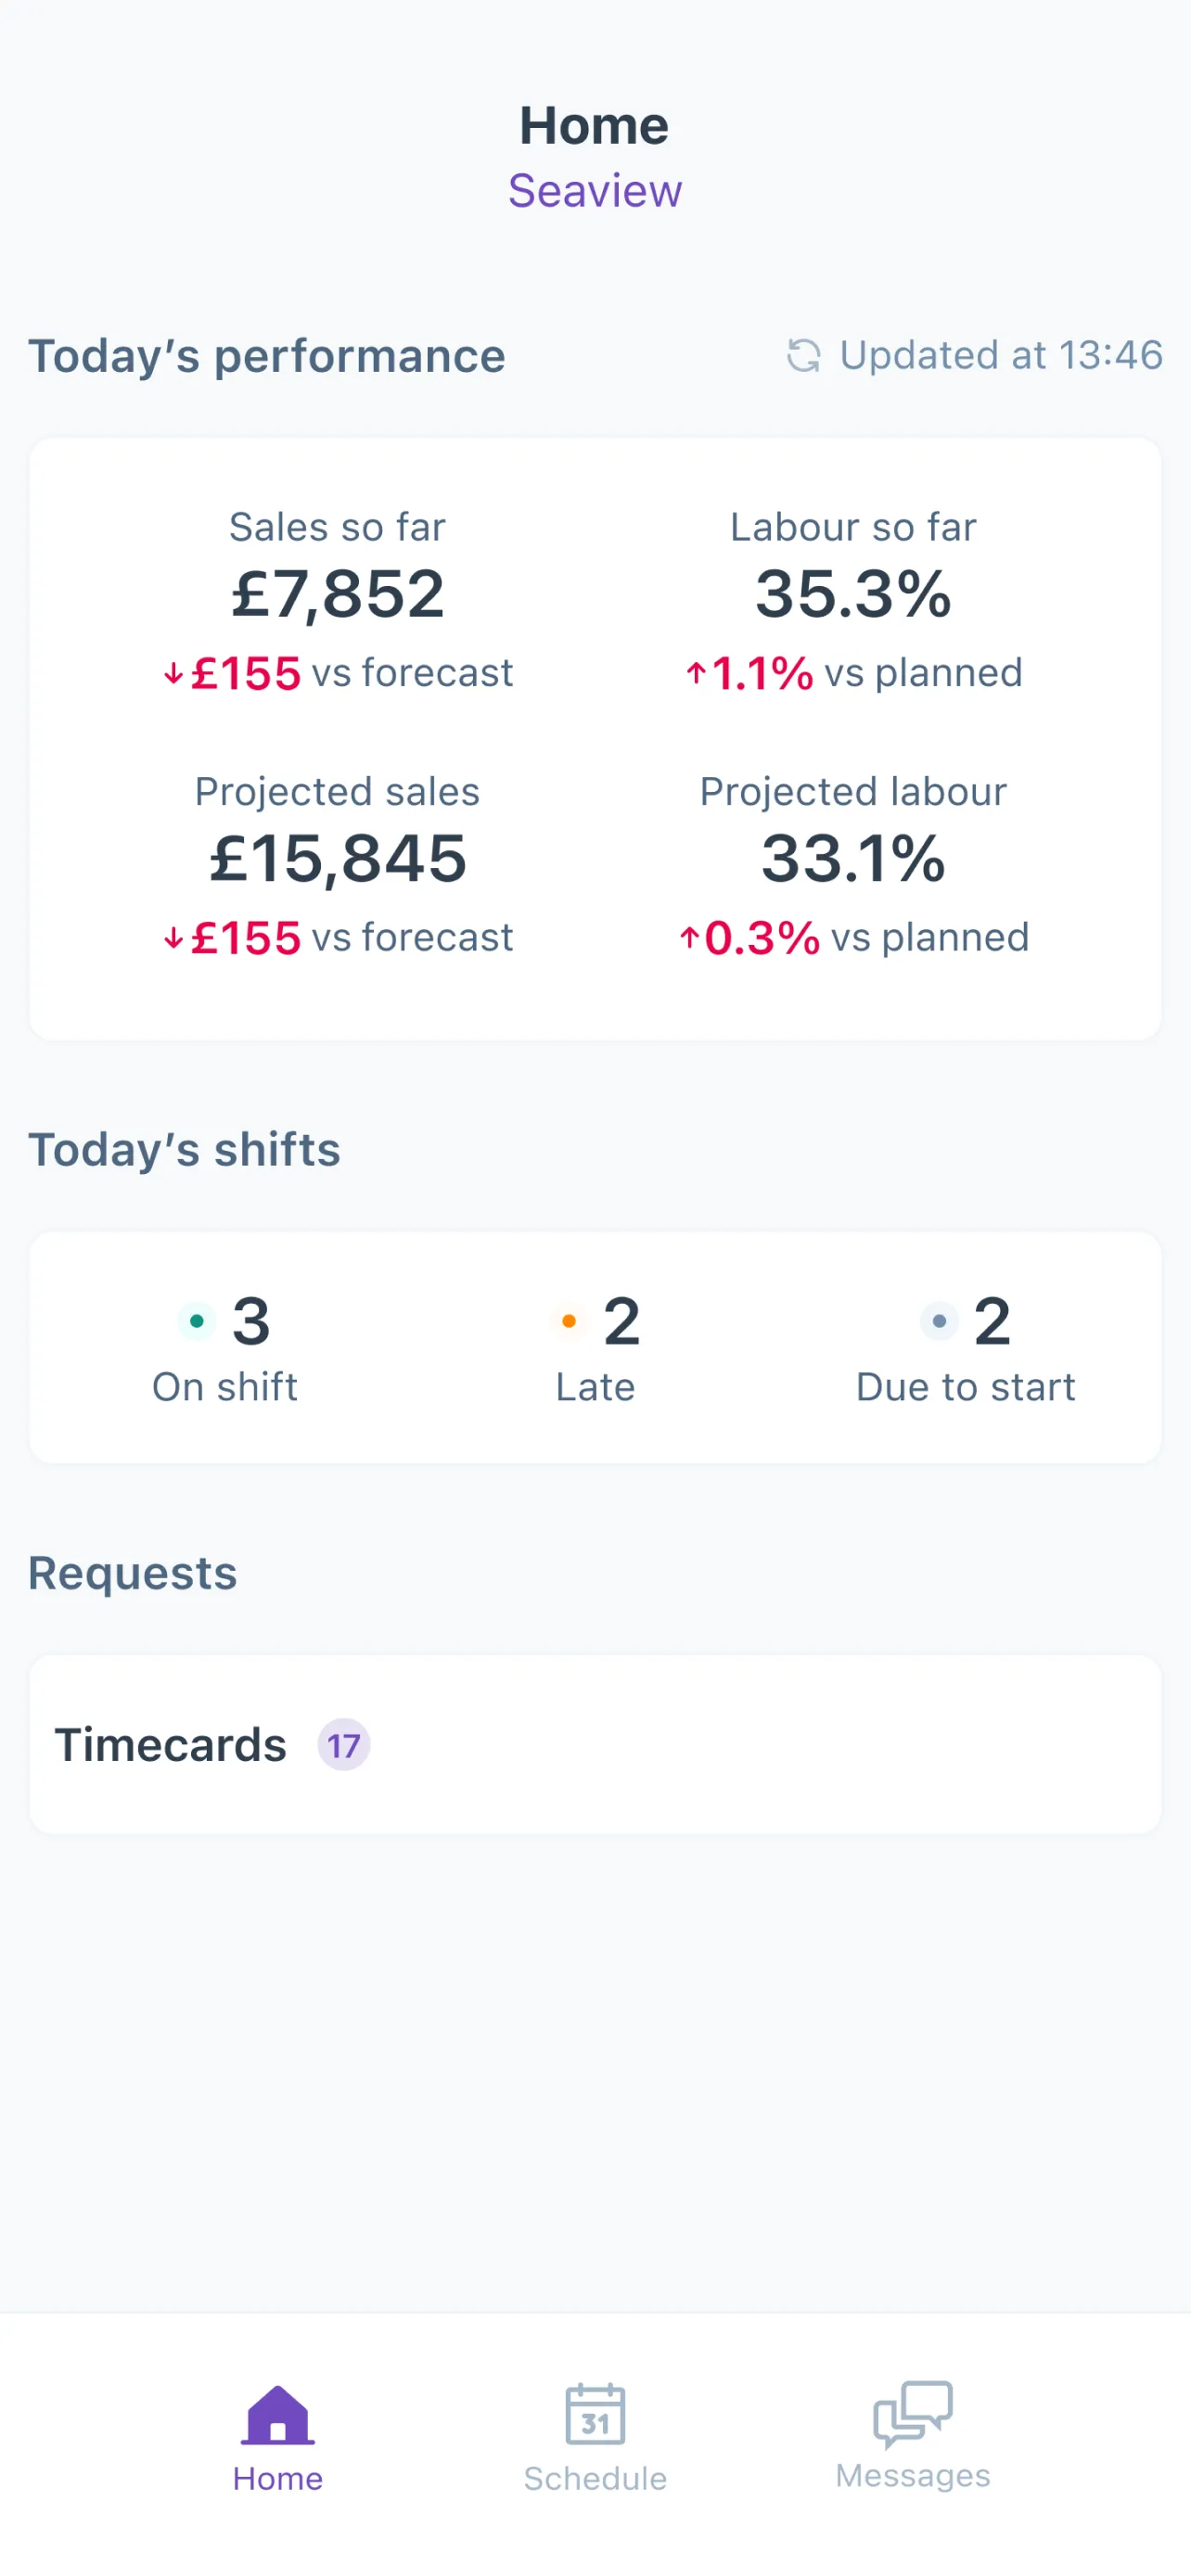
Task: Open the Messages chat bubbles icon
Action: (x=913, y=2412)
